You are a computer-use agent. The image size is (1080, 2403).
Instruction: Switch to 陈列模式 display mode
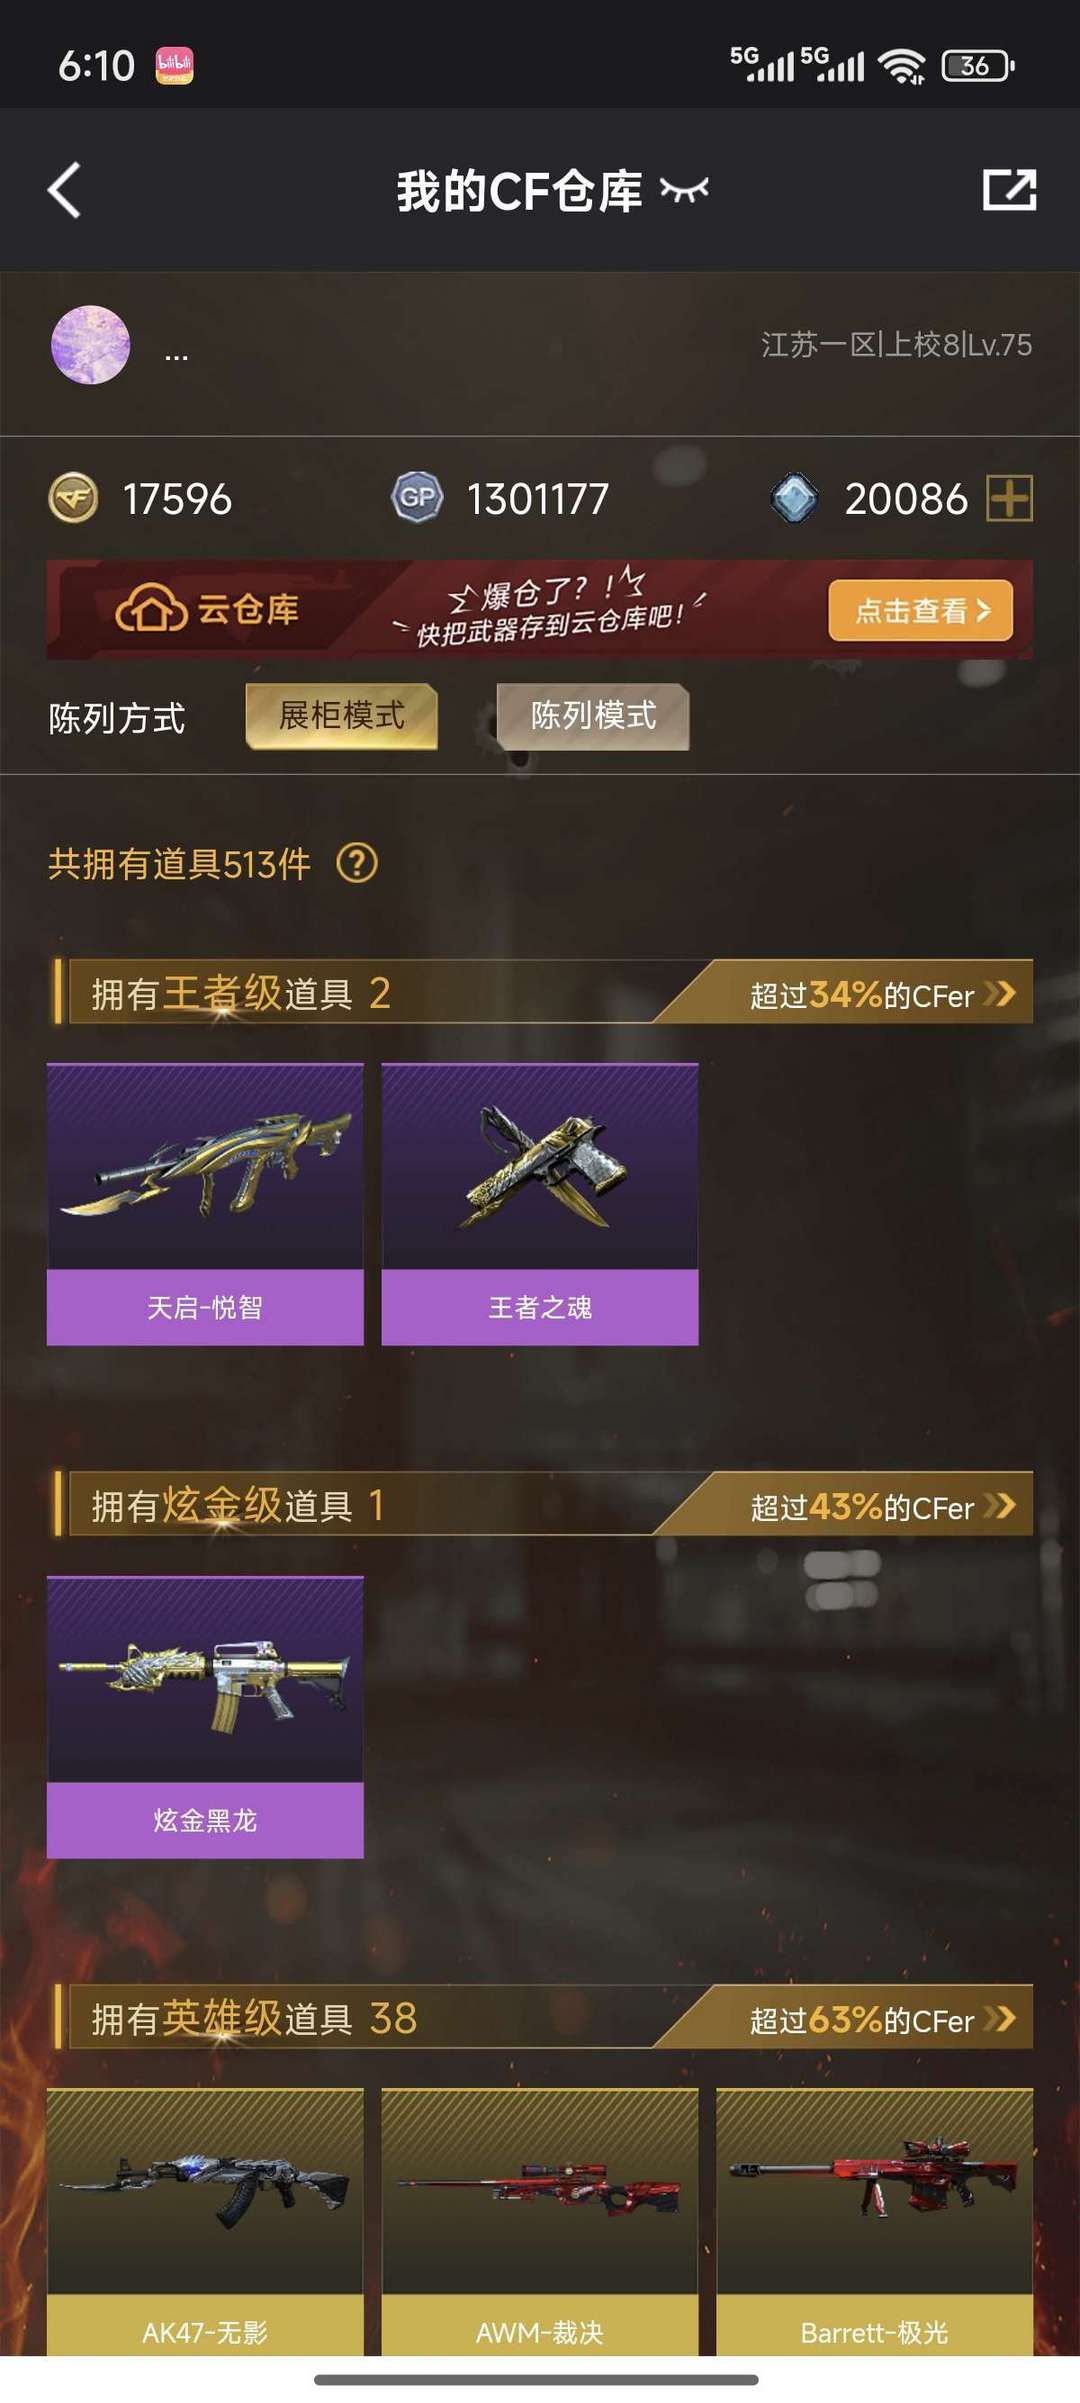(593, 716)
